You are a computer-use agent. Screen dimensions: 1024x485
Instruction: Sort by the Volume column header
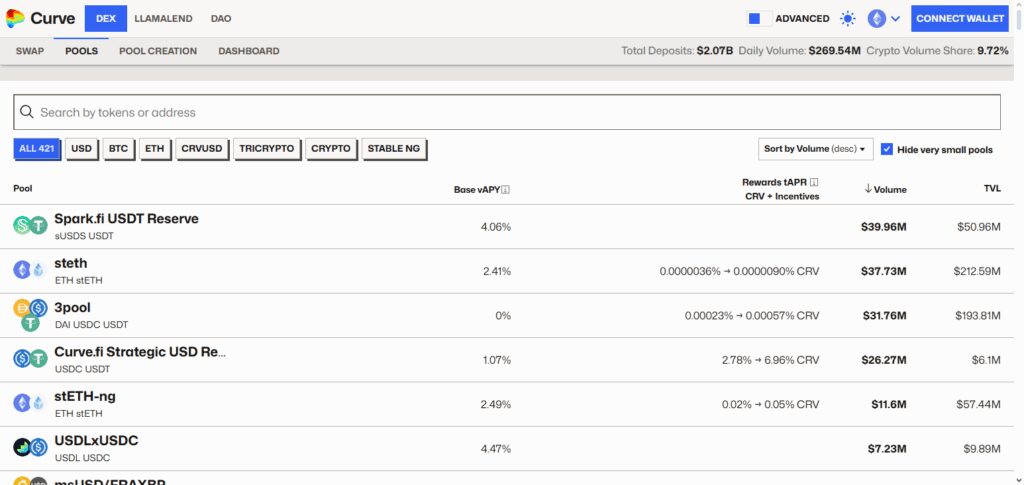tap(885, 189)
